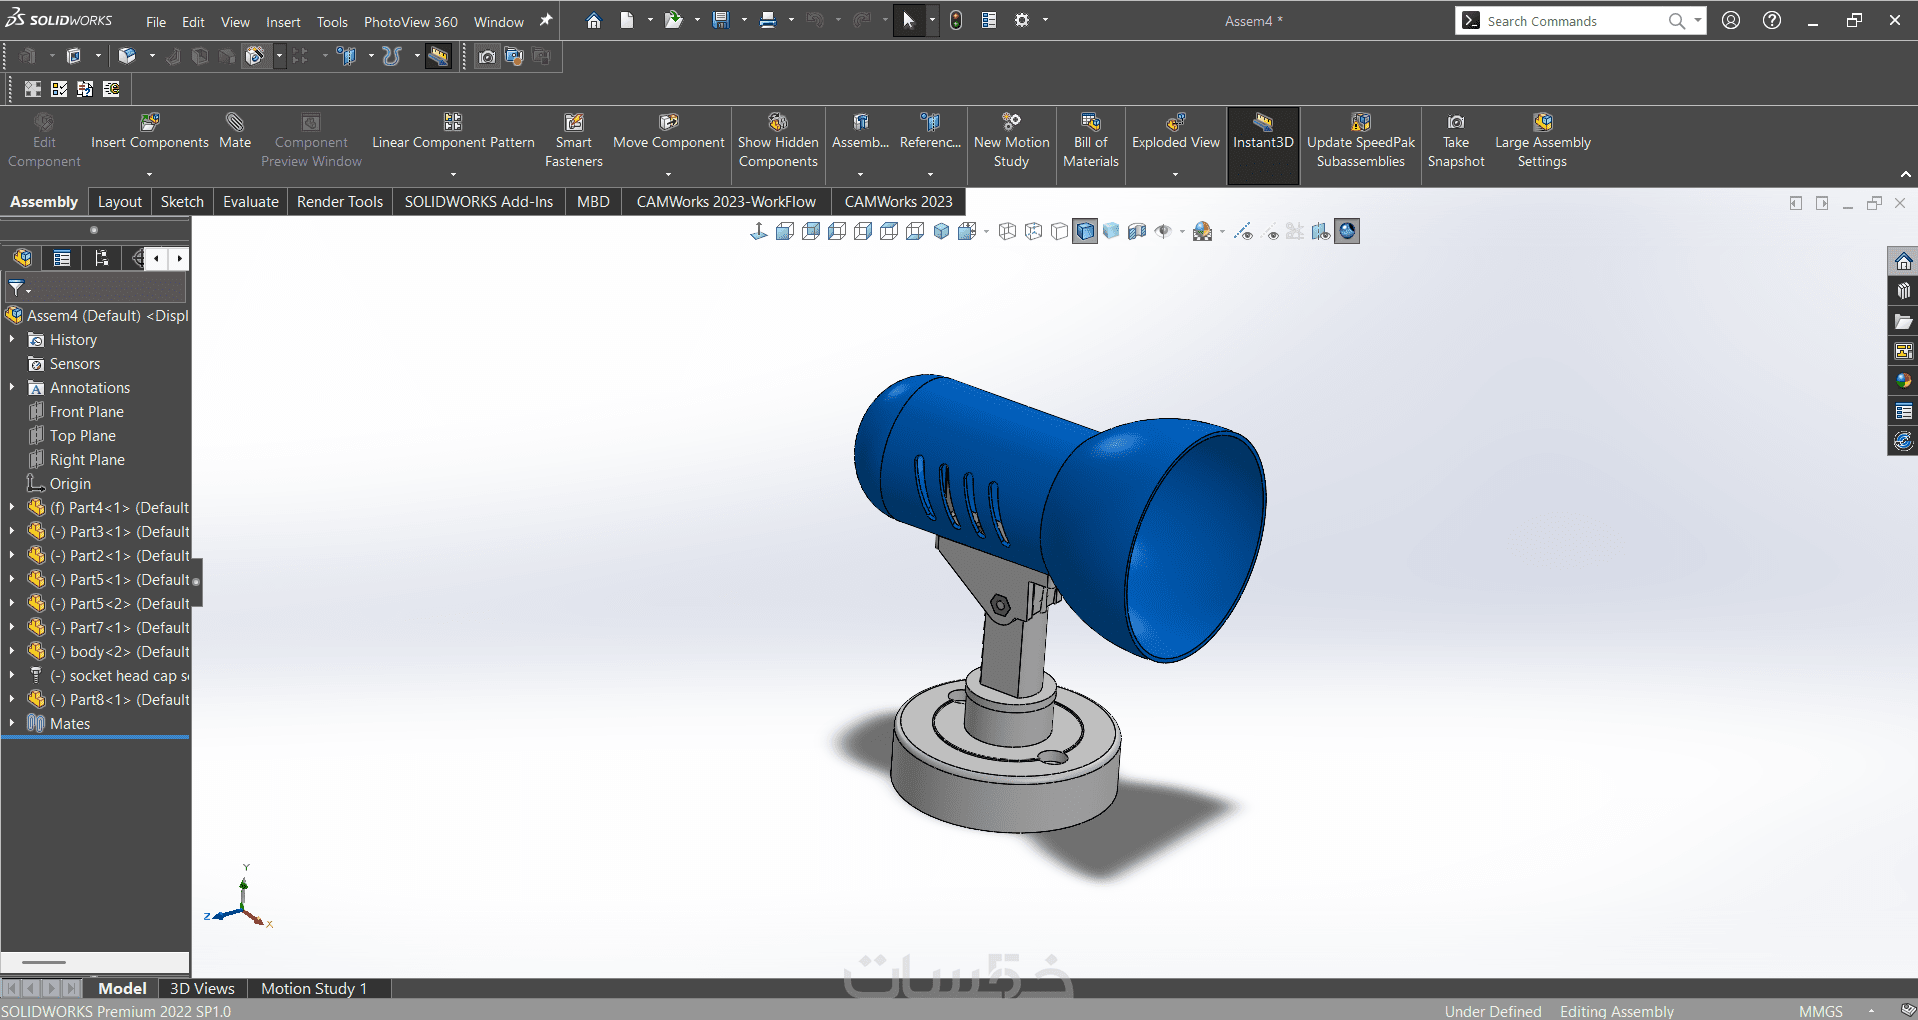This screenshot has width=1918, height=1020.
Task: Open the Exploded View dropdown arrow
Action: [1175, 174]
